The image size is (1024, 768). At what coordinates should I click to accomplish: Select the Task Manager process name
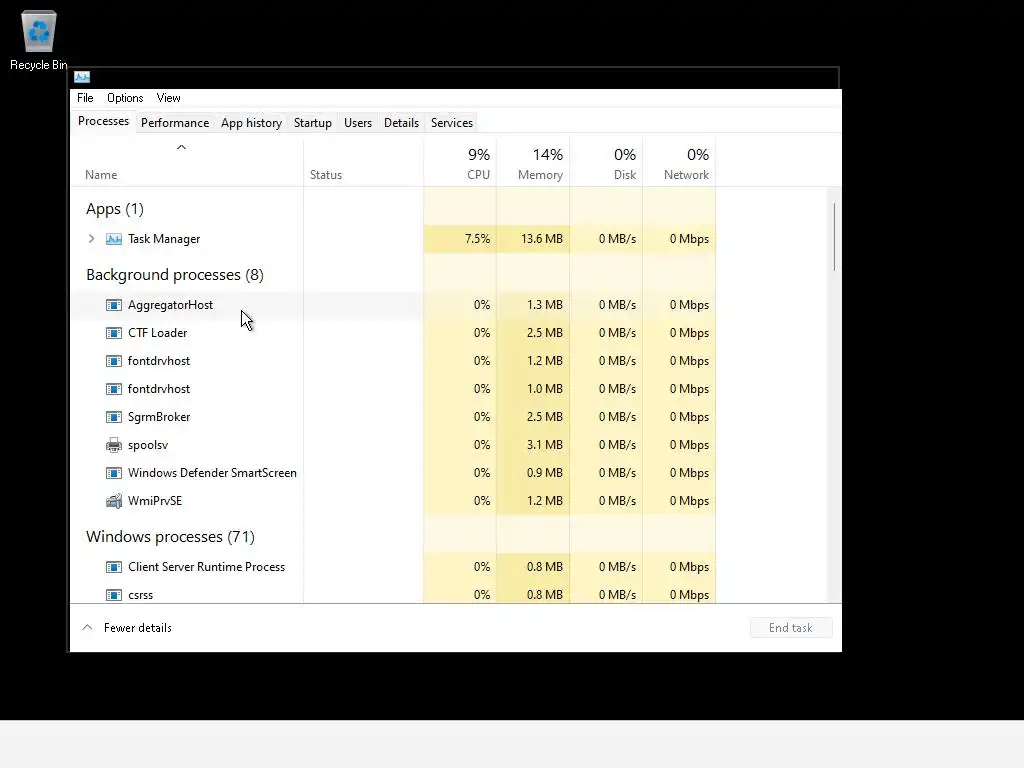coord(164,239)
